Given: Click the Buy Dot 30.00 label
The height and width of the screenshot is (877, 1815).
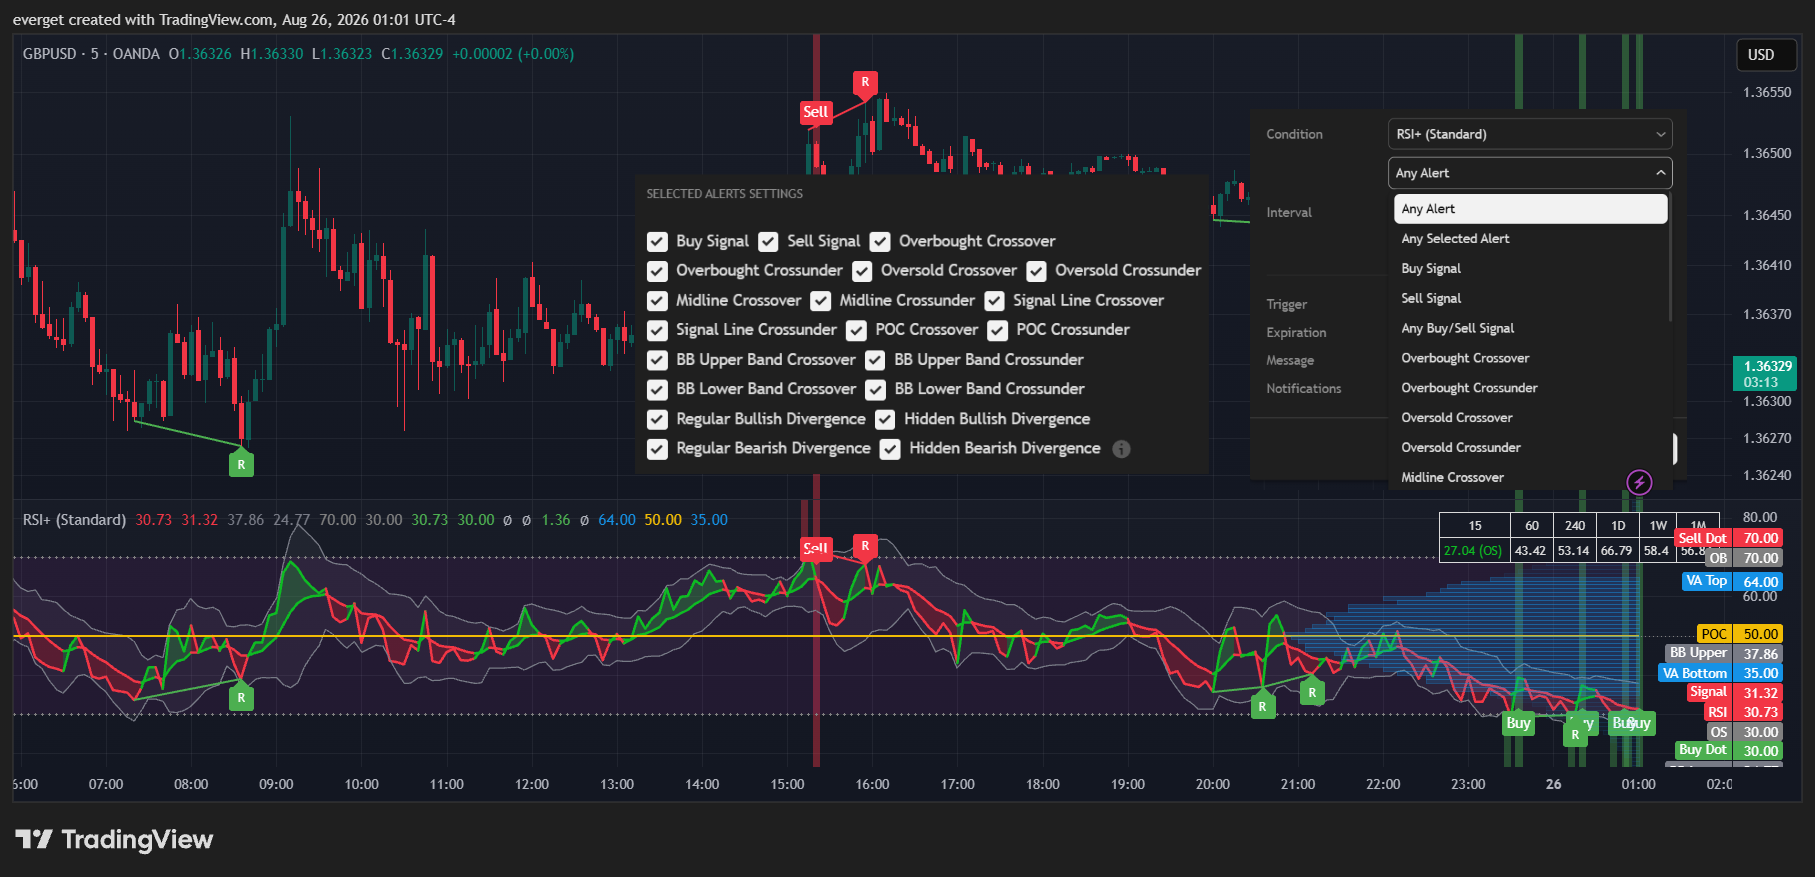Looking at the screenshot, I should tap(1730, 750).
